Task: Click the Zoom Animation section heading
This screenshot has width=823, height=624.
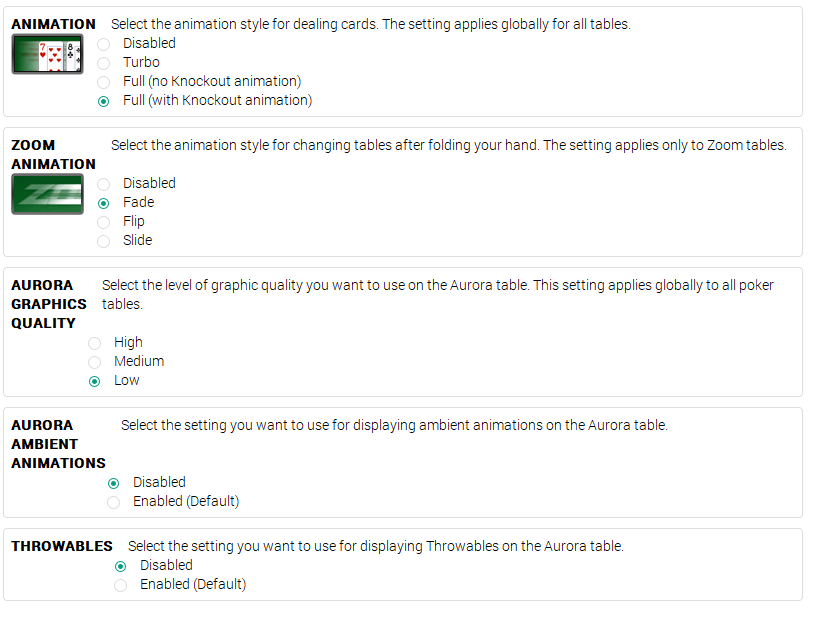Action: (54, 155)
